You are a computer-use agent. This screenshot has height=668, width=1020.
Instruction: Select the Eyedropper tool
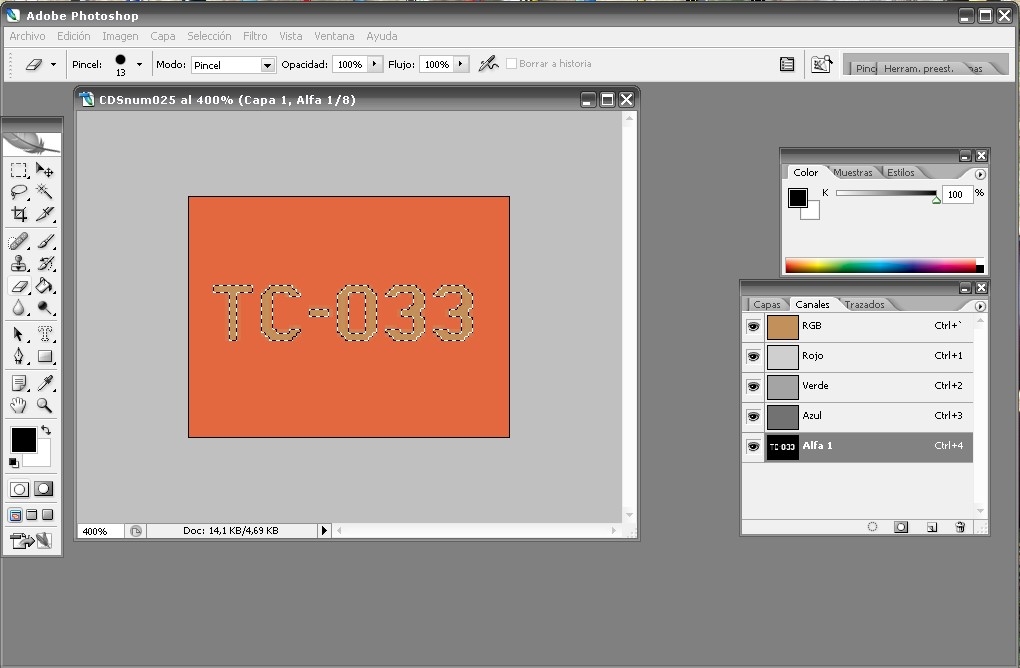[x=44, y=384]
